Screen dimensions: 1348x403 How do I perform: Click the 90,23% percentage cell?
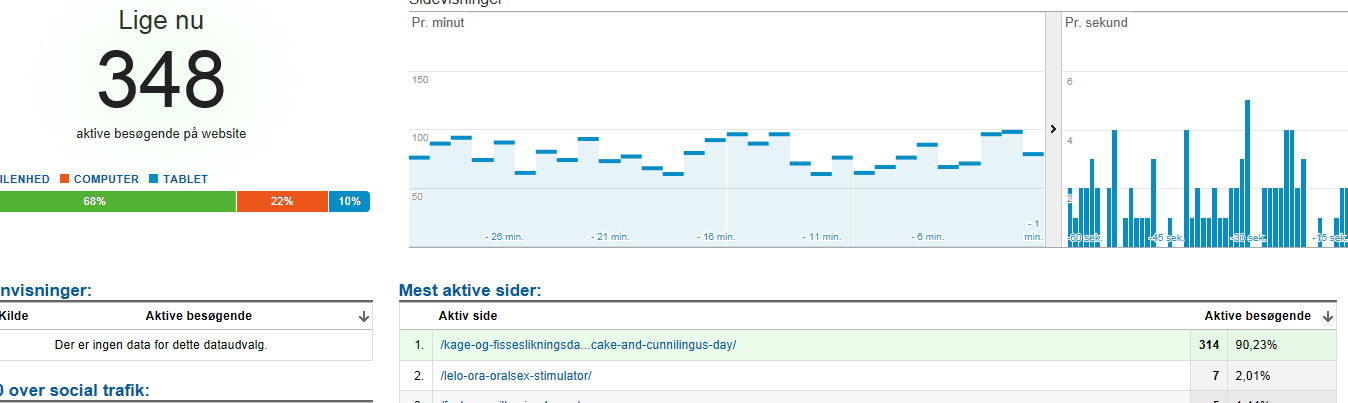pos(1254,345)
